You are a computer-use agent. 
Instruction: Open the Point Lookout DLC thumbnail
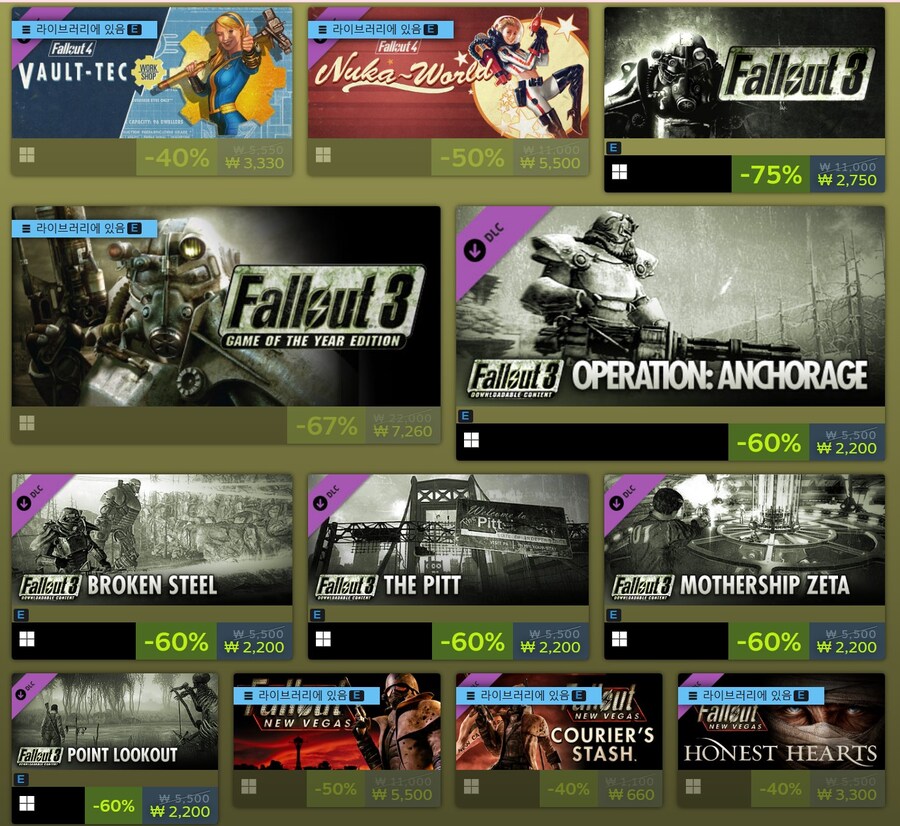pyautogui.click(x=115, y=722)
